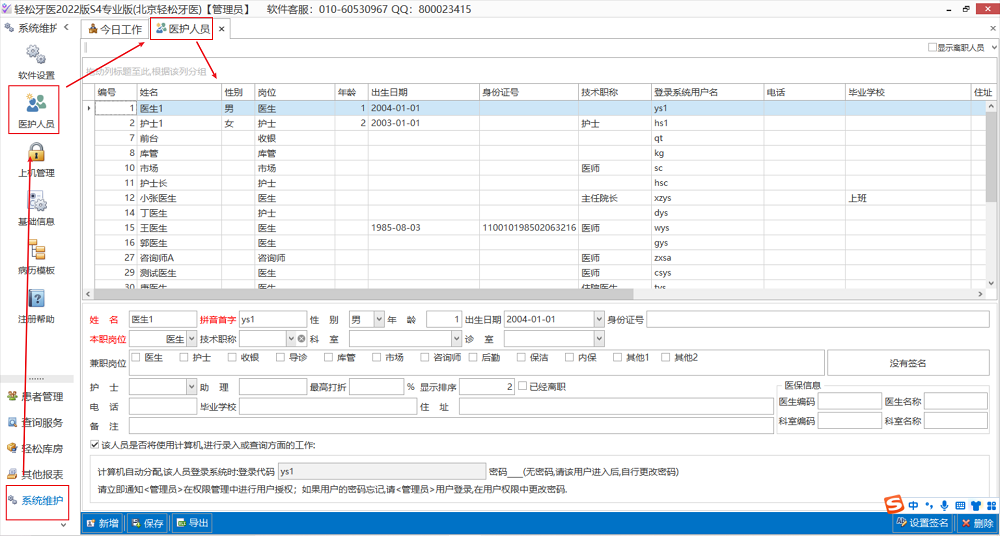This screenshot has width=1000, height=536.
Task: Click the Sogou input method S icon
Action: click(x=895, y=504)
